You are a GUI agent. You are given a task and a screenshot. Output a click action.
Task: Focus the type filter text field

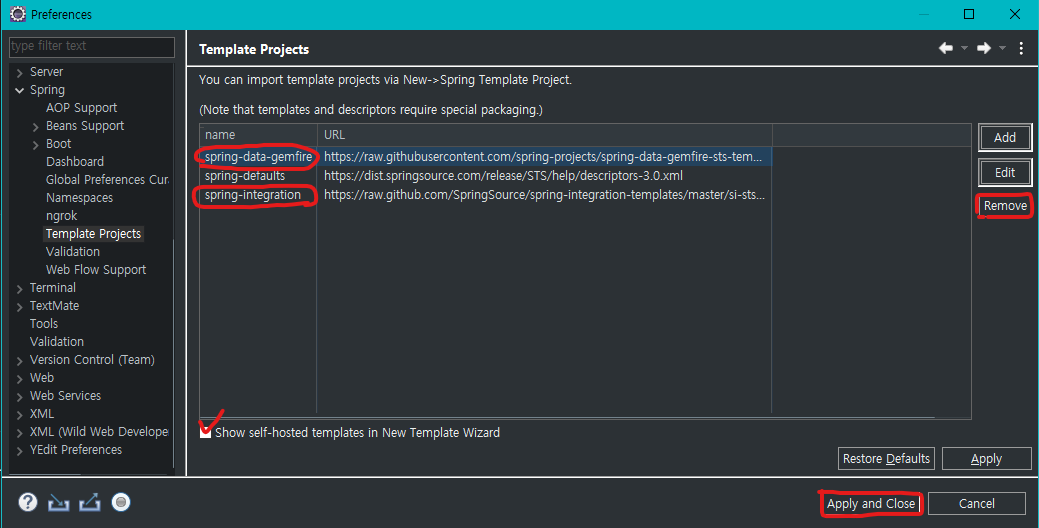point(92,46)
